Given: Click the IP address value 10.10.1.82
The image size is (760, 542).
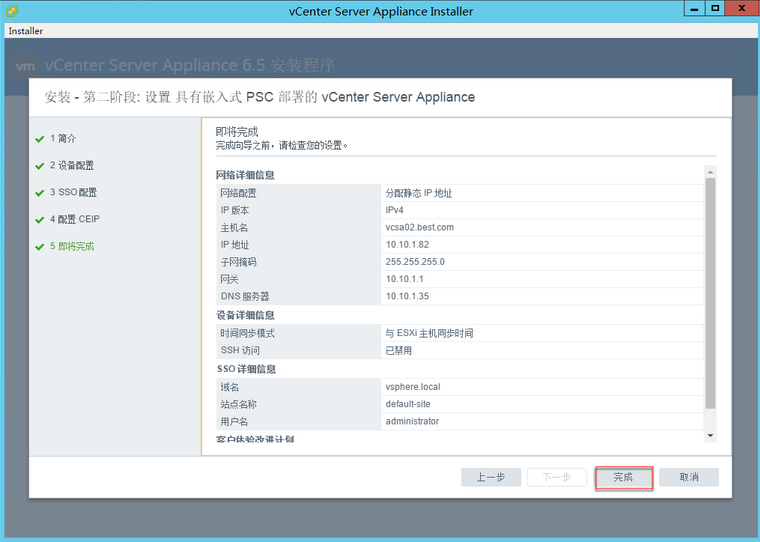Looking at the screenshot, I should [407, 245].
